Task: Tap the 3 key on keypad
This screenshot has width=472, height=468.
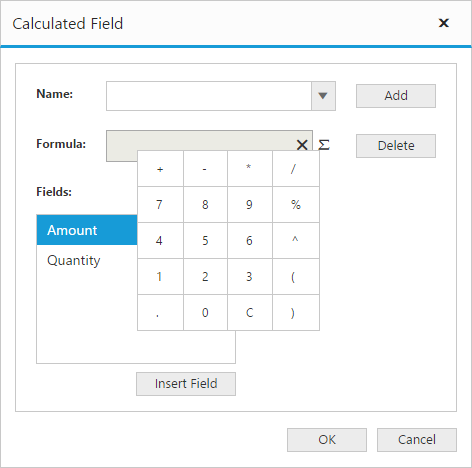Action: click(x=250, y=277)
